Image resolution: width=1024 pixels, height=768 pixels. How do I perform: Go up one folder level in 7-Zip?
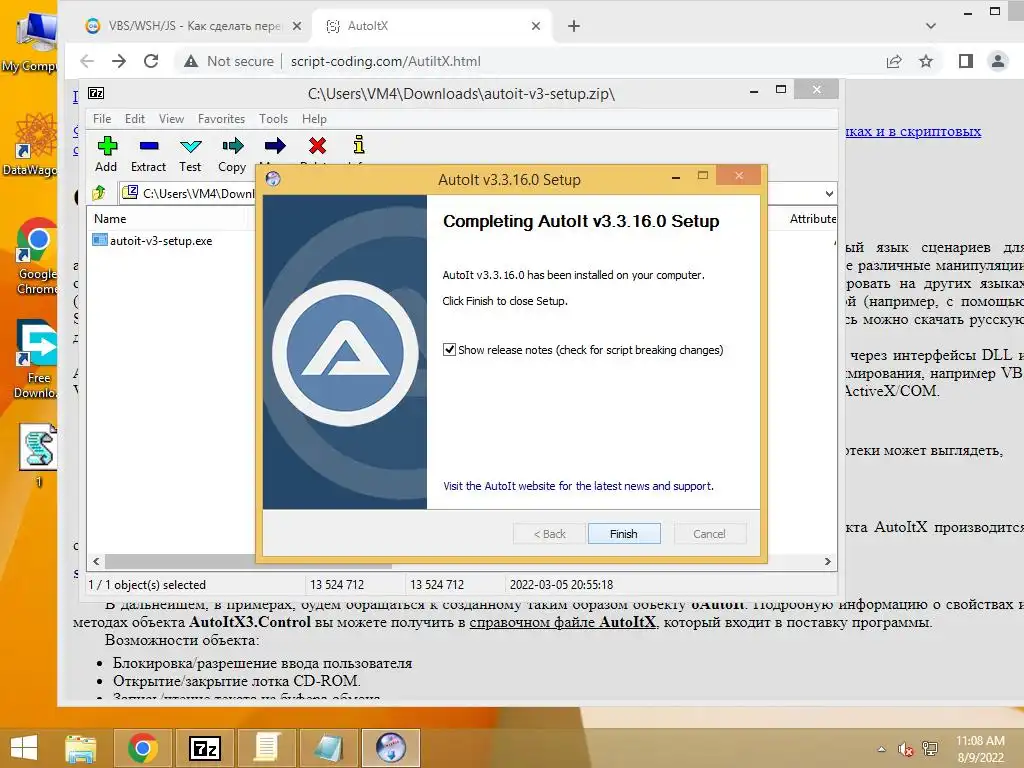99,193
